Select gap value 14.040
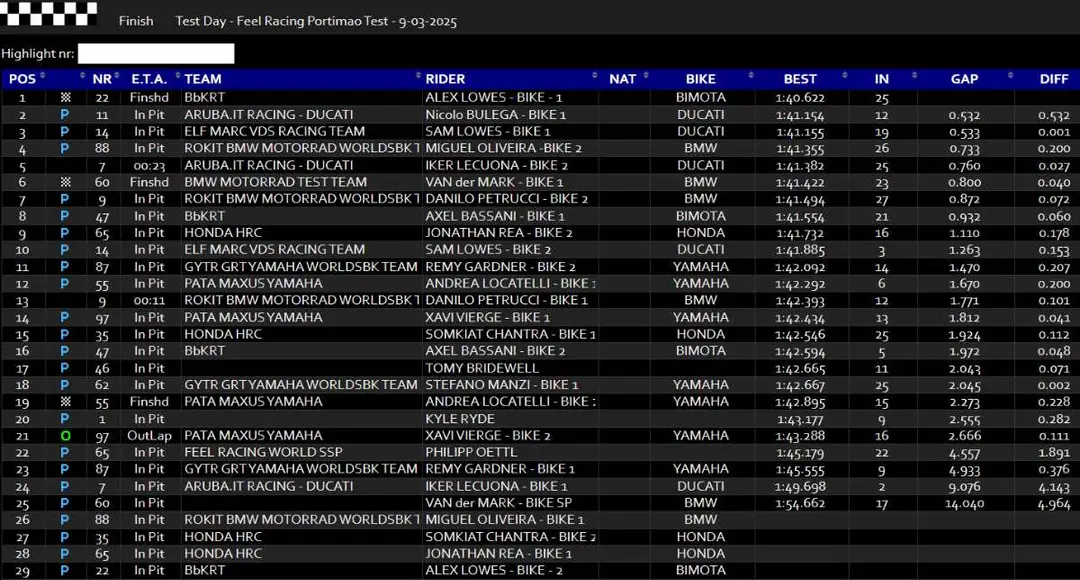Image resolution: width=1080 pixels, height=580 pixels. (964, 504)
